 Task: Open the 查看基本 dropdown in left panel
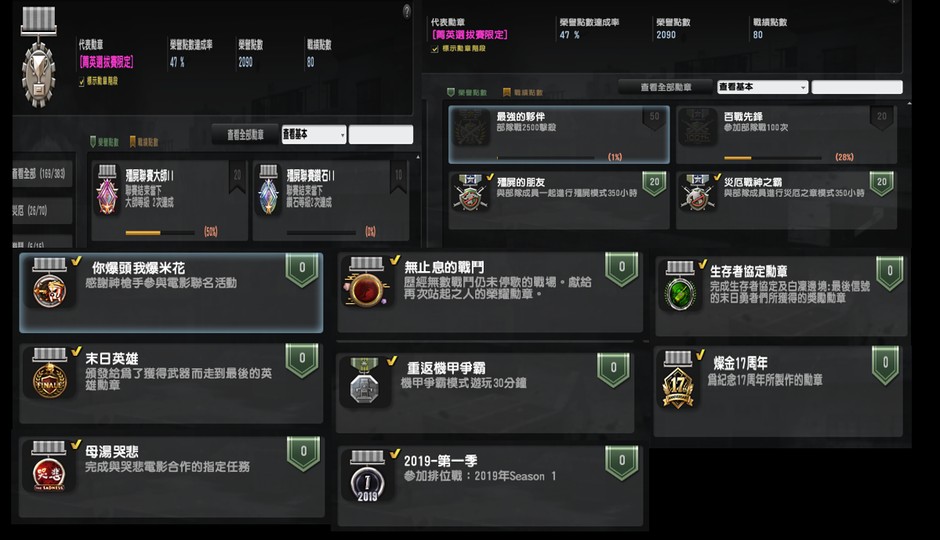pyautogui.click(x=314, y=134)
